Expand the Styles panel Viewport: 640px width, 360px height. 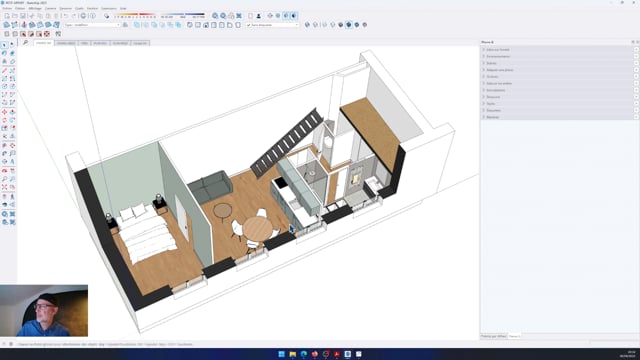(559, 104)
